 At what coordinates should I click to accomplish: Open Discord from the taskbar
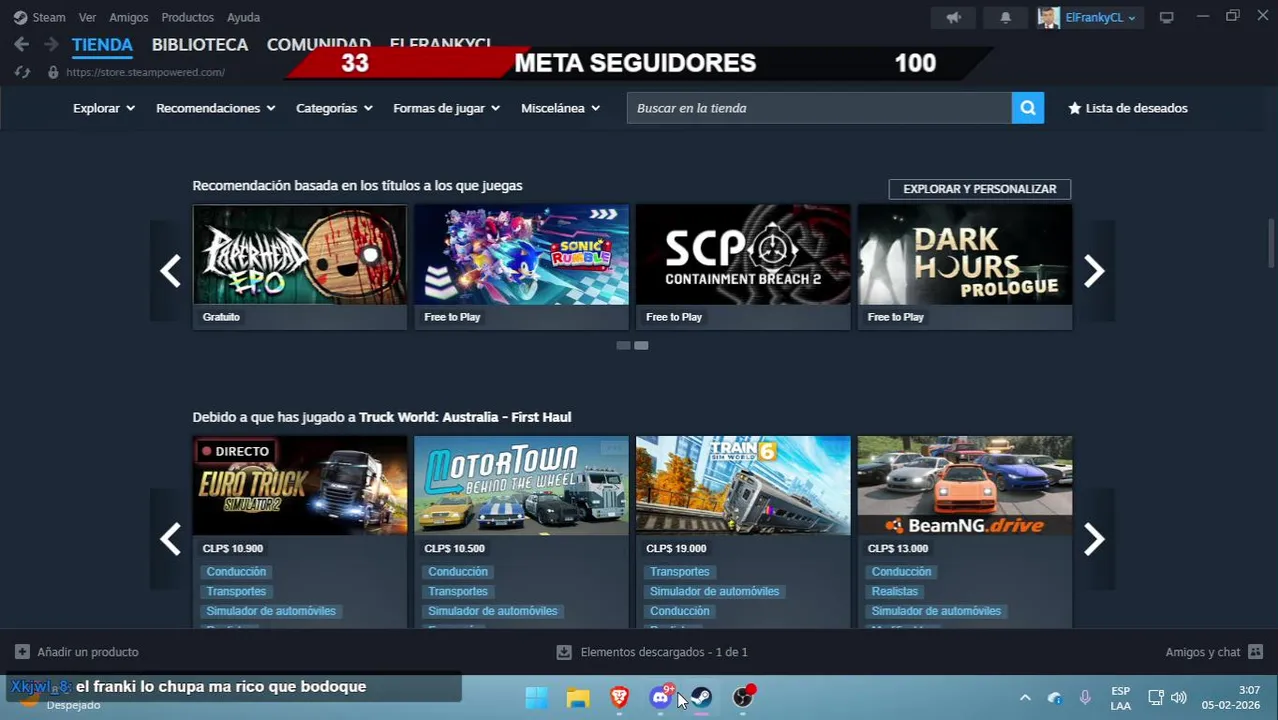tap(660, 698)
